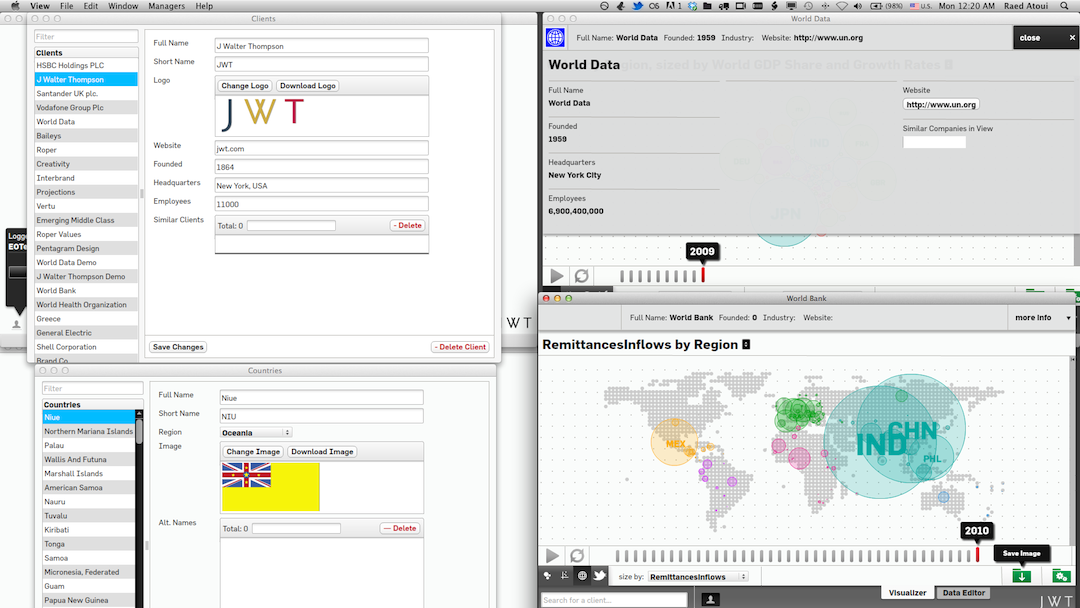
Task: Select Vodafone Group Plc in Clients list
Action: (70, 108)
